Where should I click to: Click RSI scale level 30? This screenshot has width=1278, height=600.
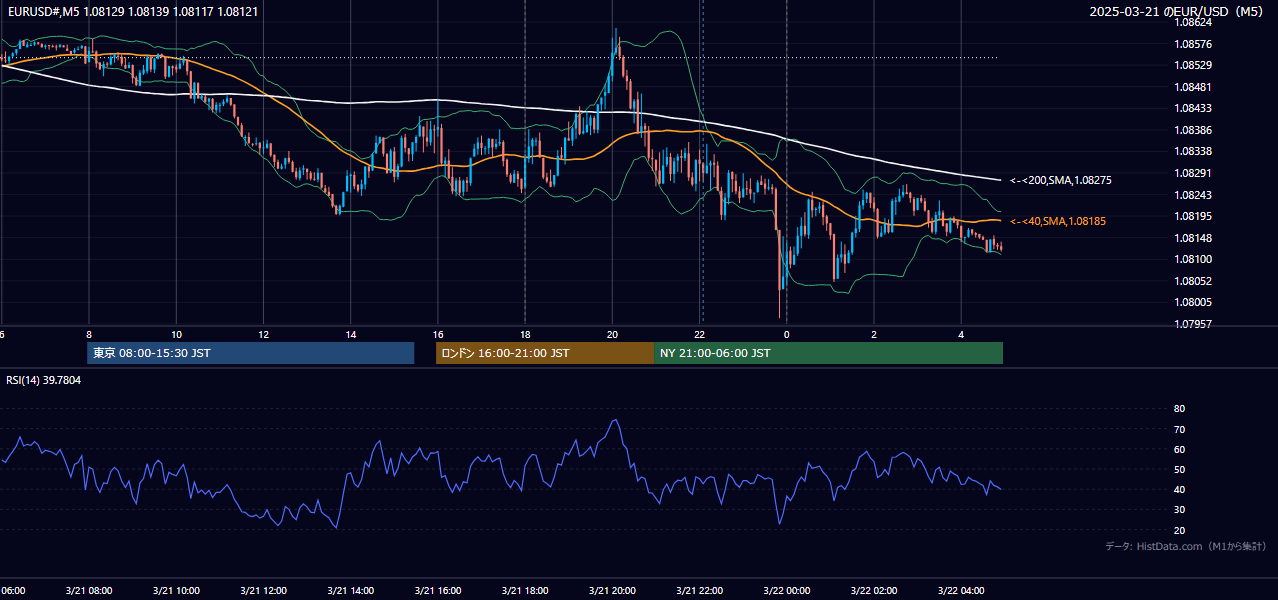click(1179, 510)
